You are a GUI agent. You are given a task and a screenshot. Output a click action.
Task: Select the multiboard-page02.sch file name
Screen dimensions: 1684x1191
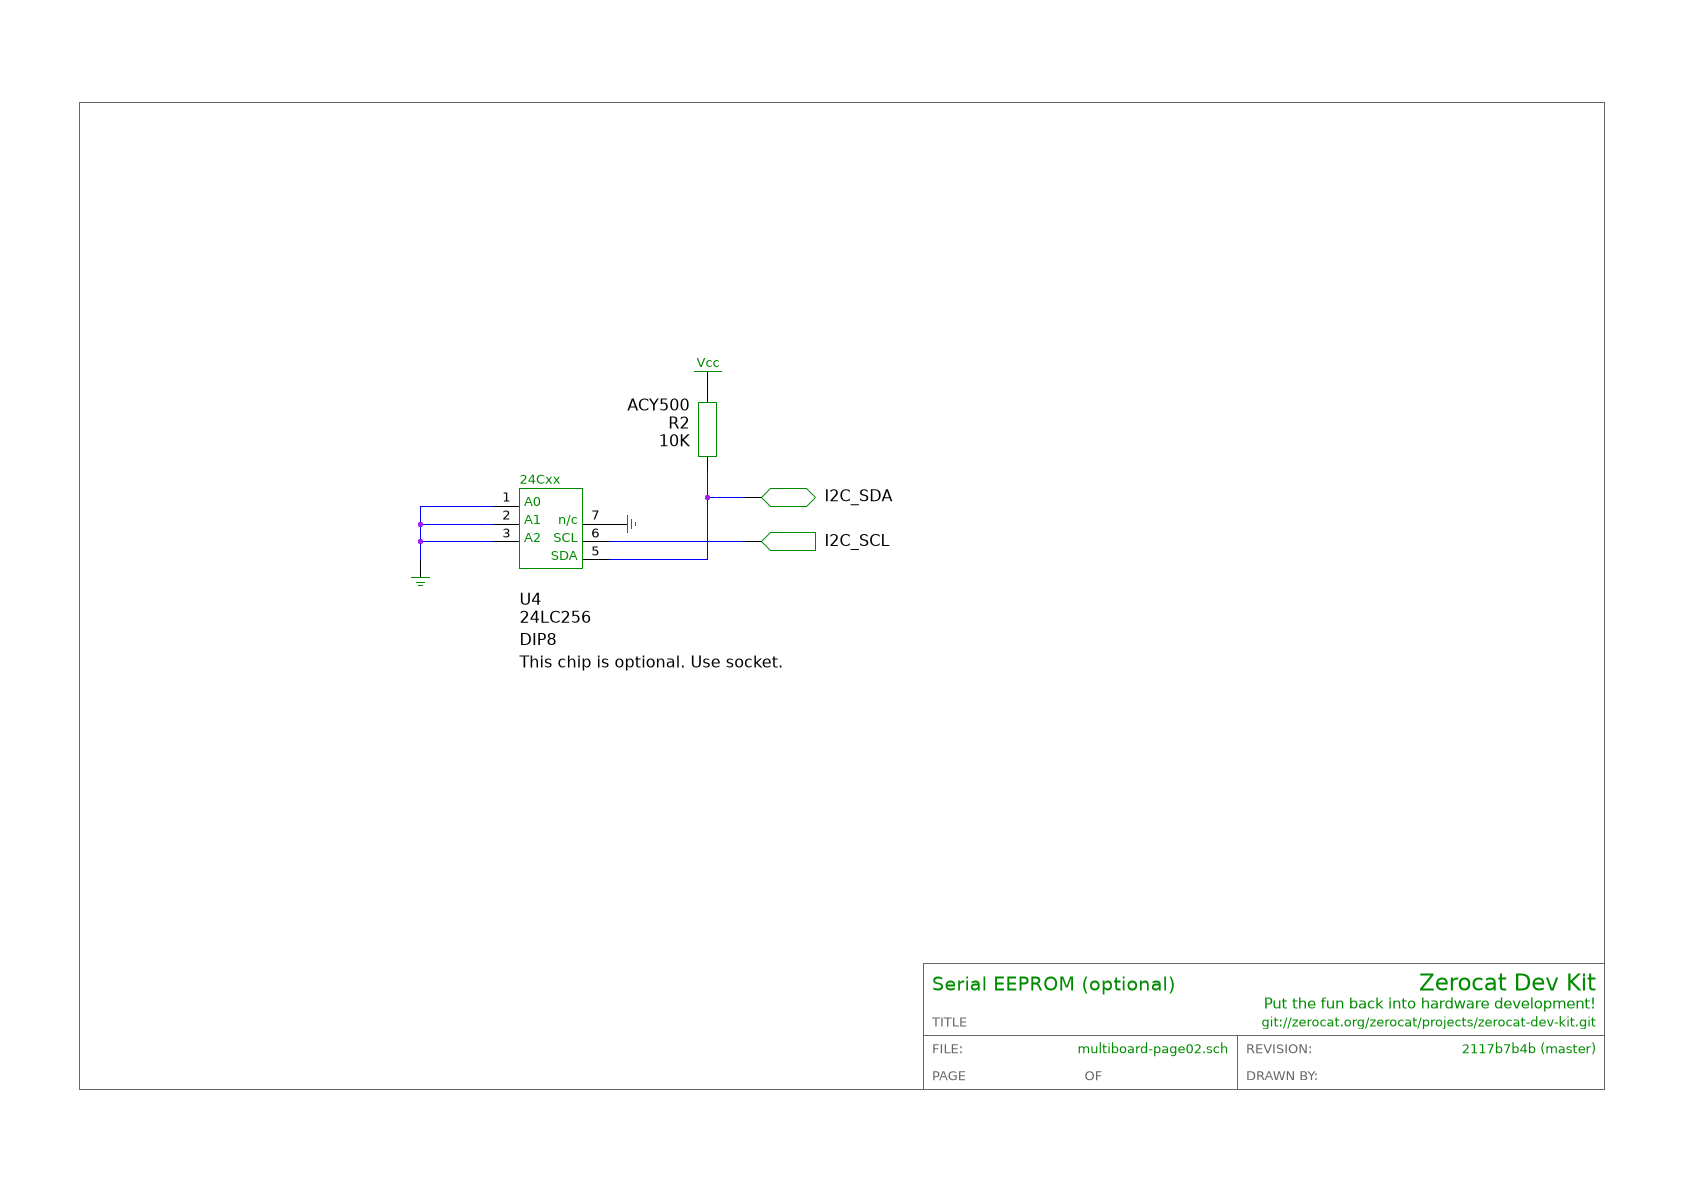click(1153, 1049)
